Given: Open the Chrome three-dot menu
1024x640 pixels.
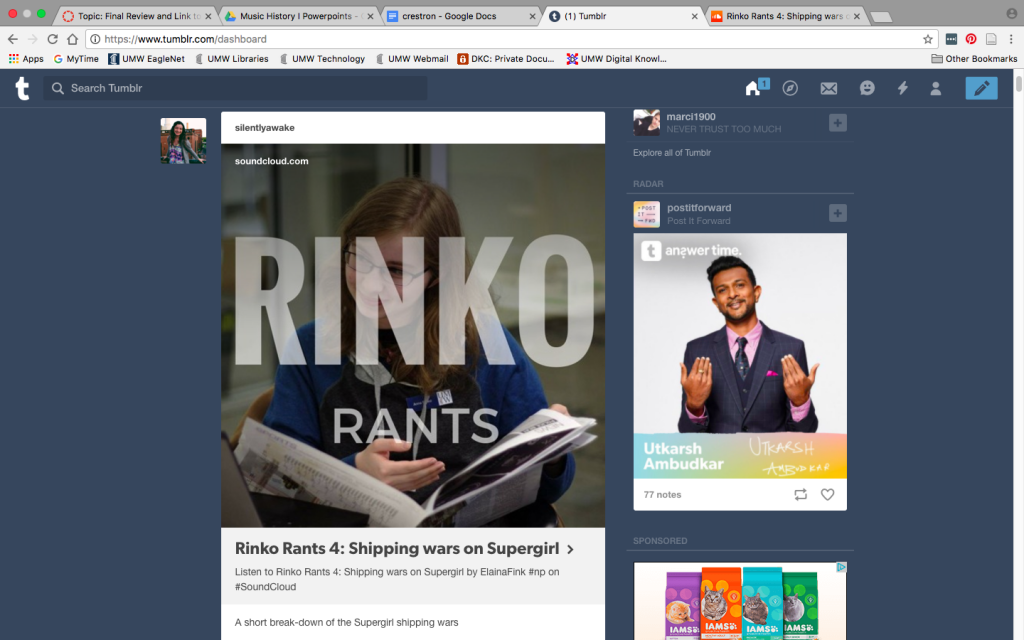Looking at the screenshot, I should click(x=1011, y=39).
